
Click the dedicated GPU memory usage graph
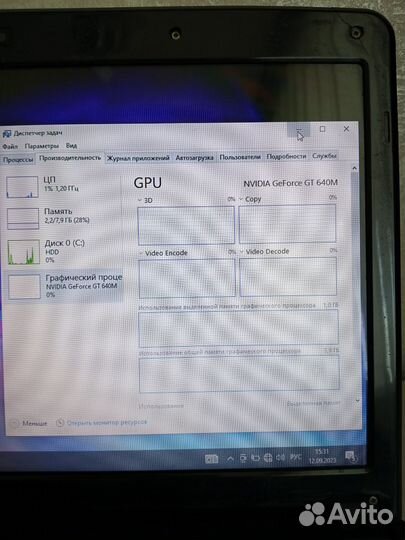point(238,328)
